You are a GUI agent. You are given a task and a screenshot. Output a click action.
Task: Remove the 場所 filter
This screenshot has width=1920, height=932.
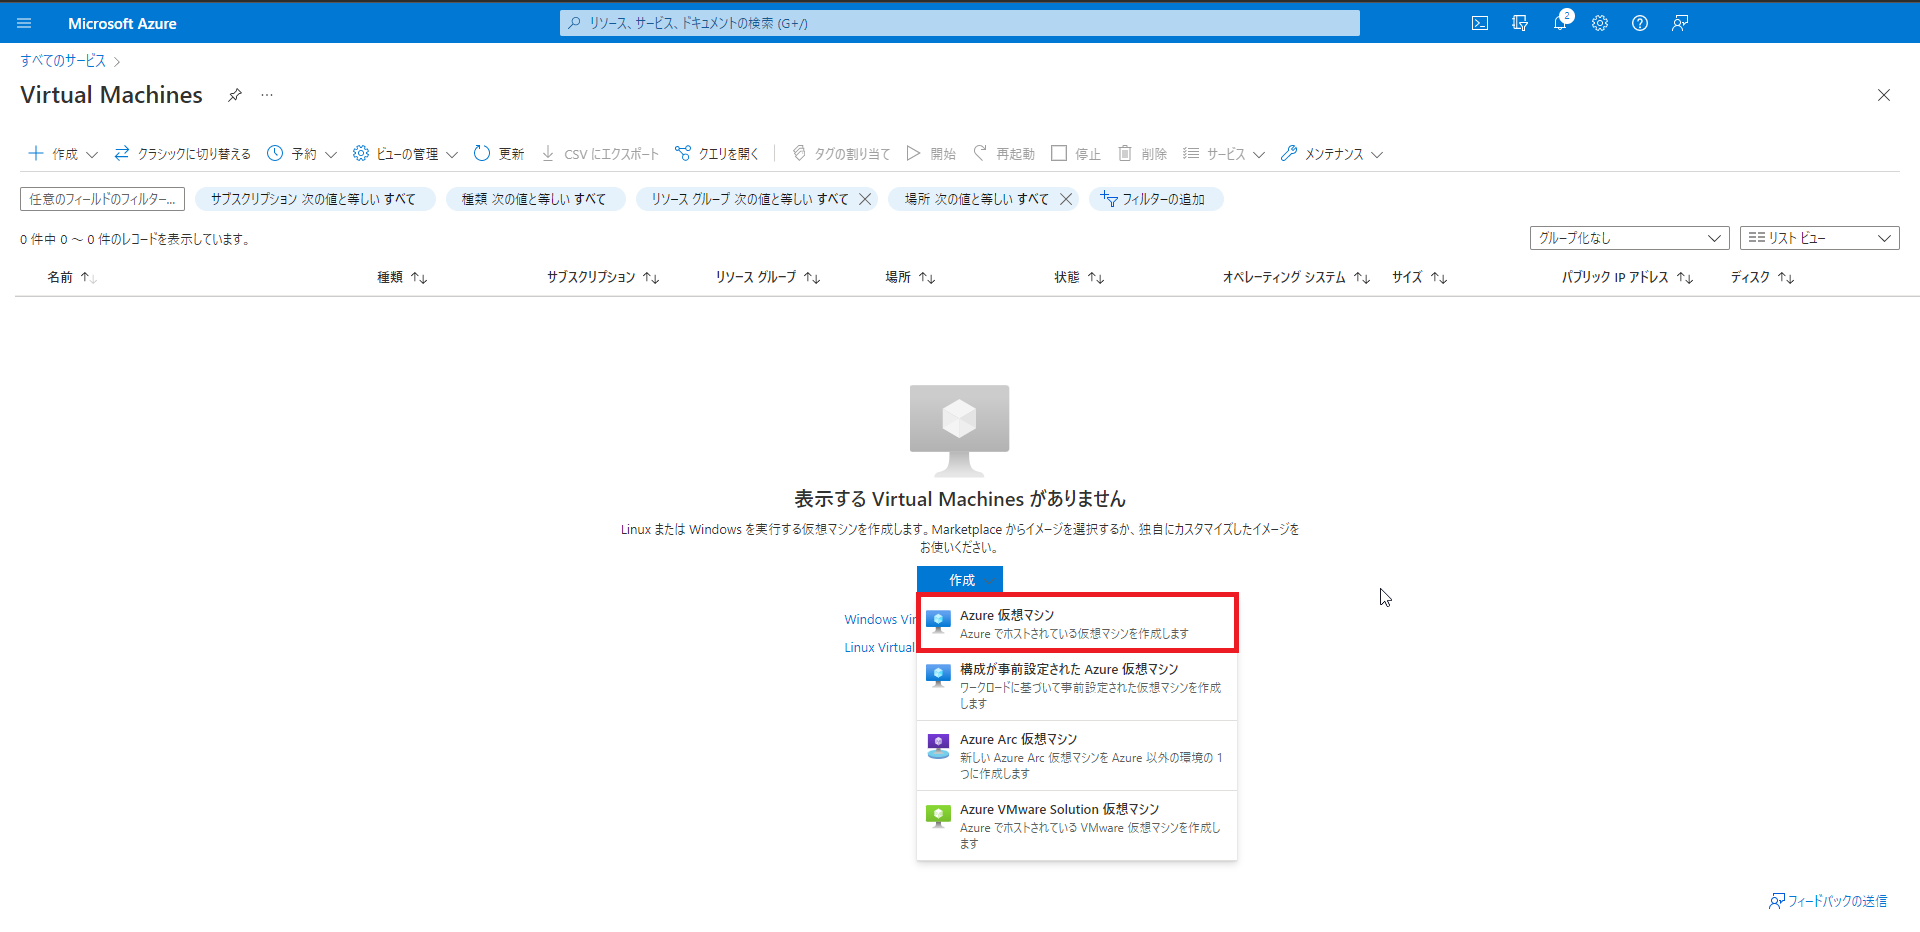point(1066,199)
